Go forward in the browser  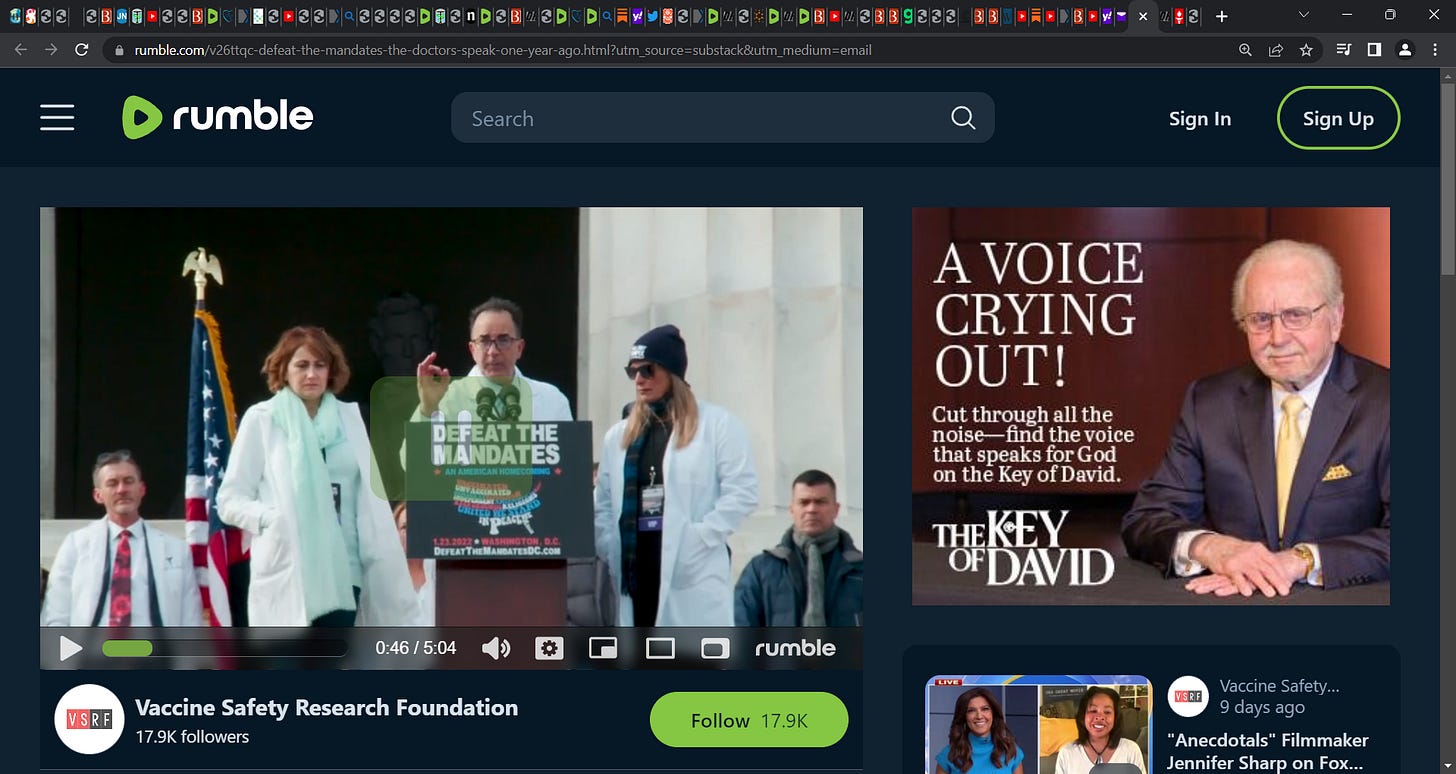[51, 49]
